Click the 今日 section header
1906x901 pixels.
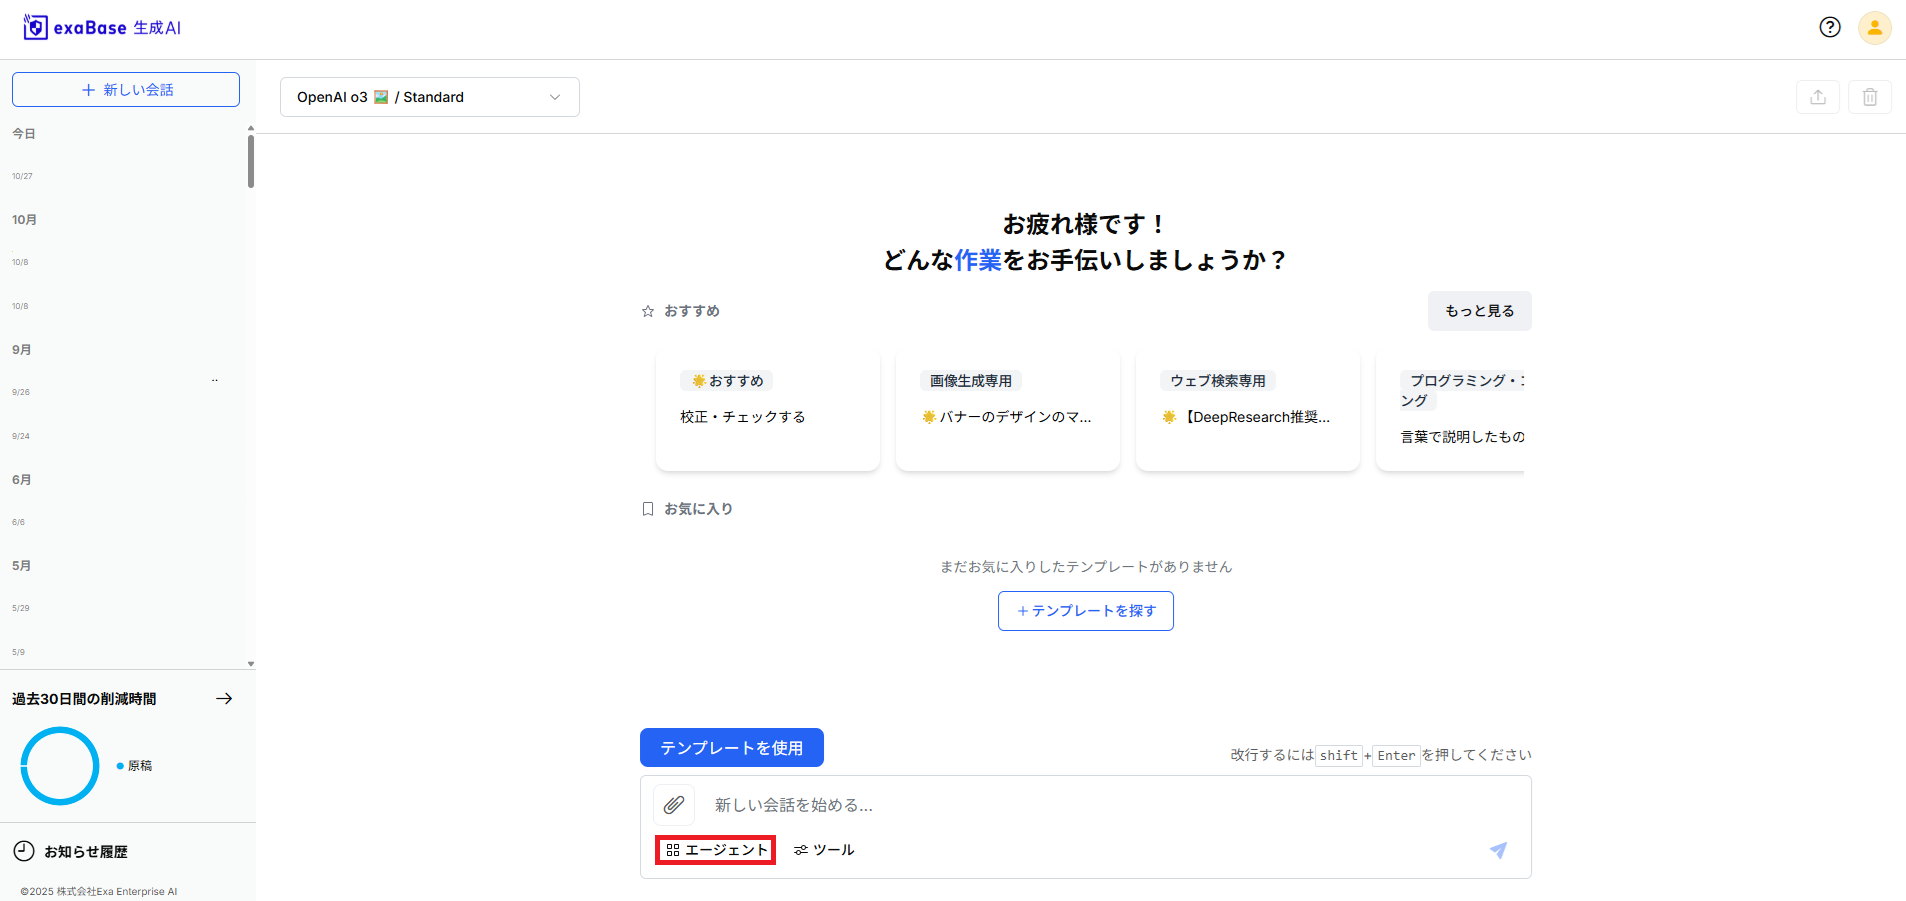click(24, 134)
